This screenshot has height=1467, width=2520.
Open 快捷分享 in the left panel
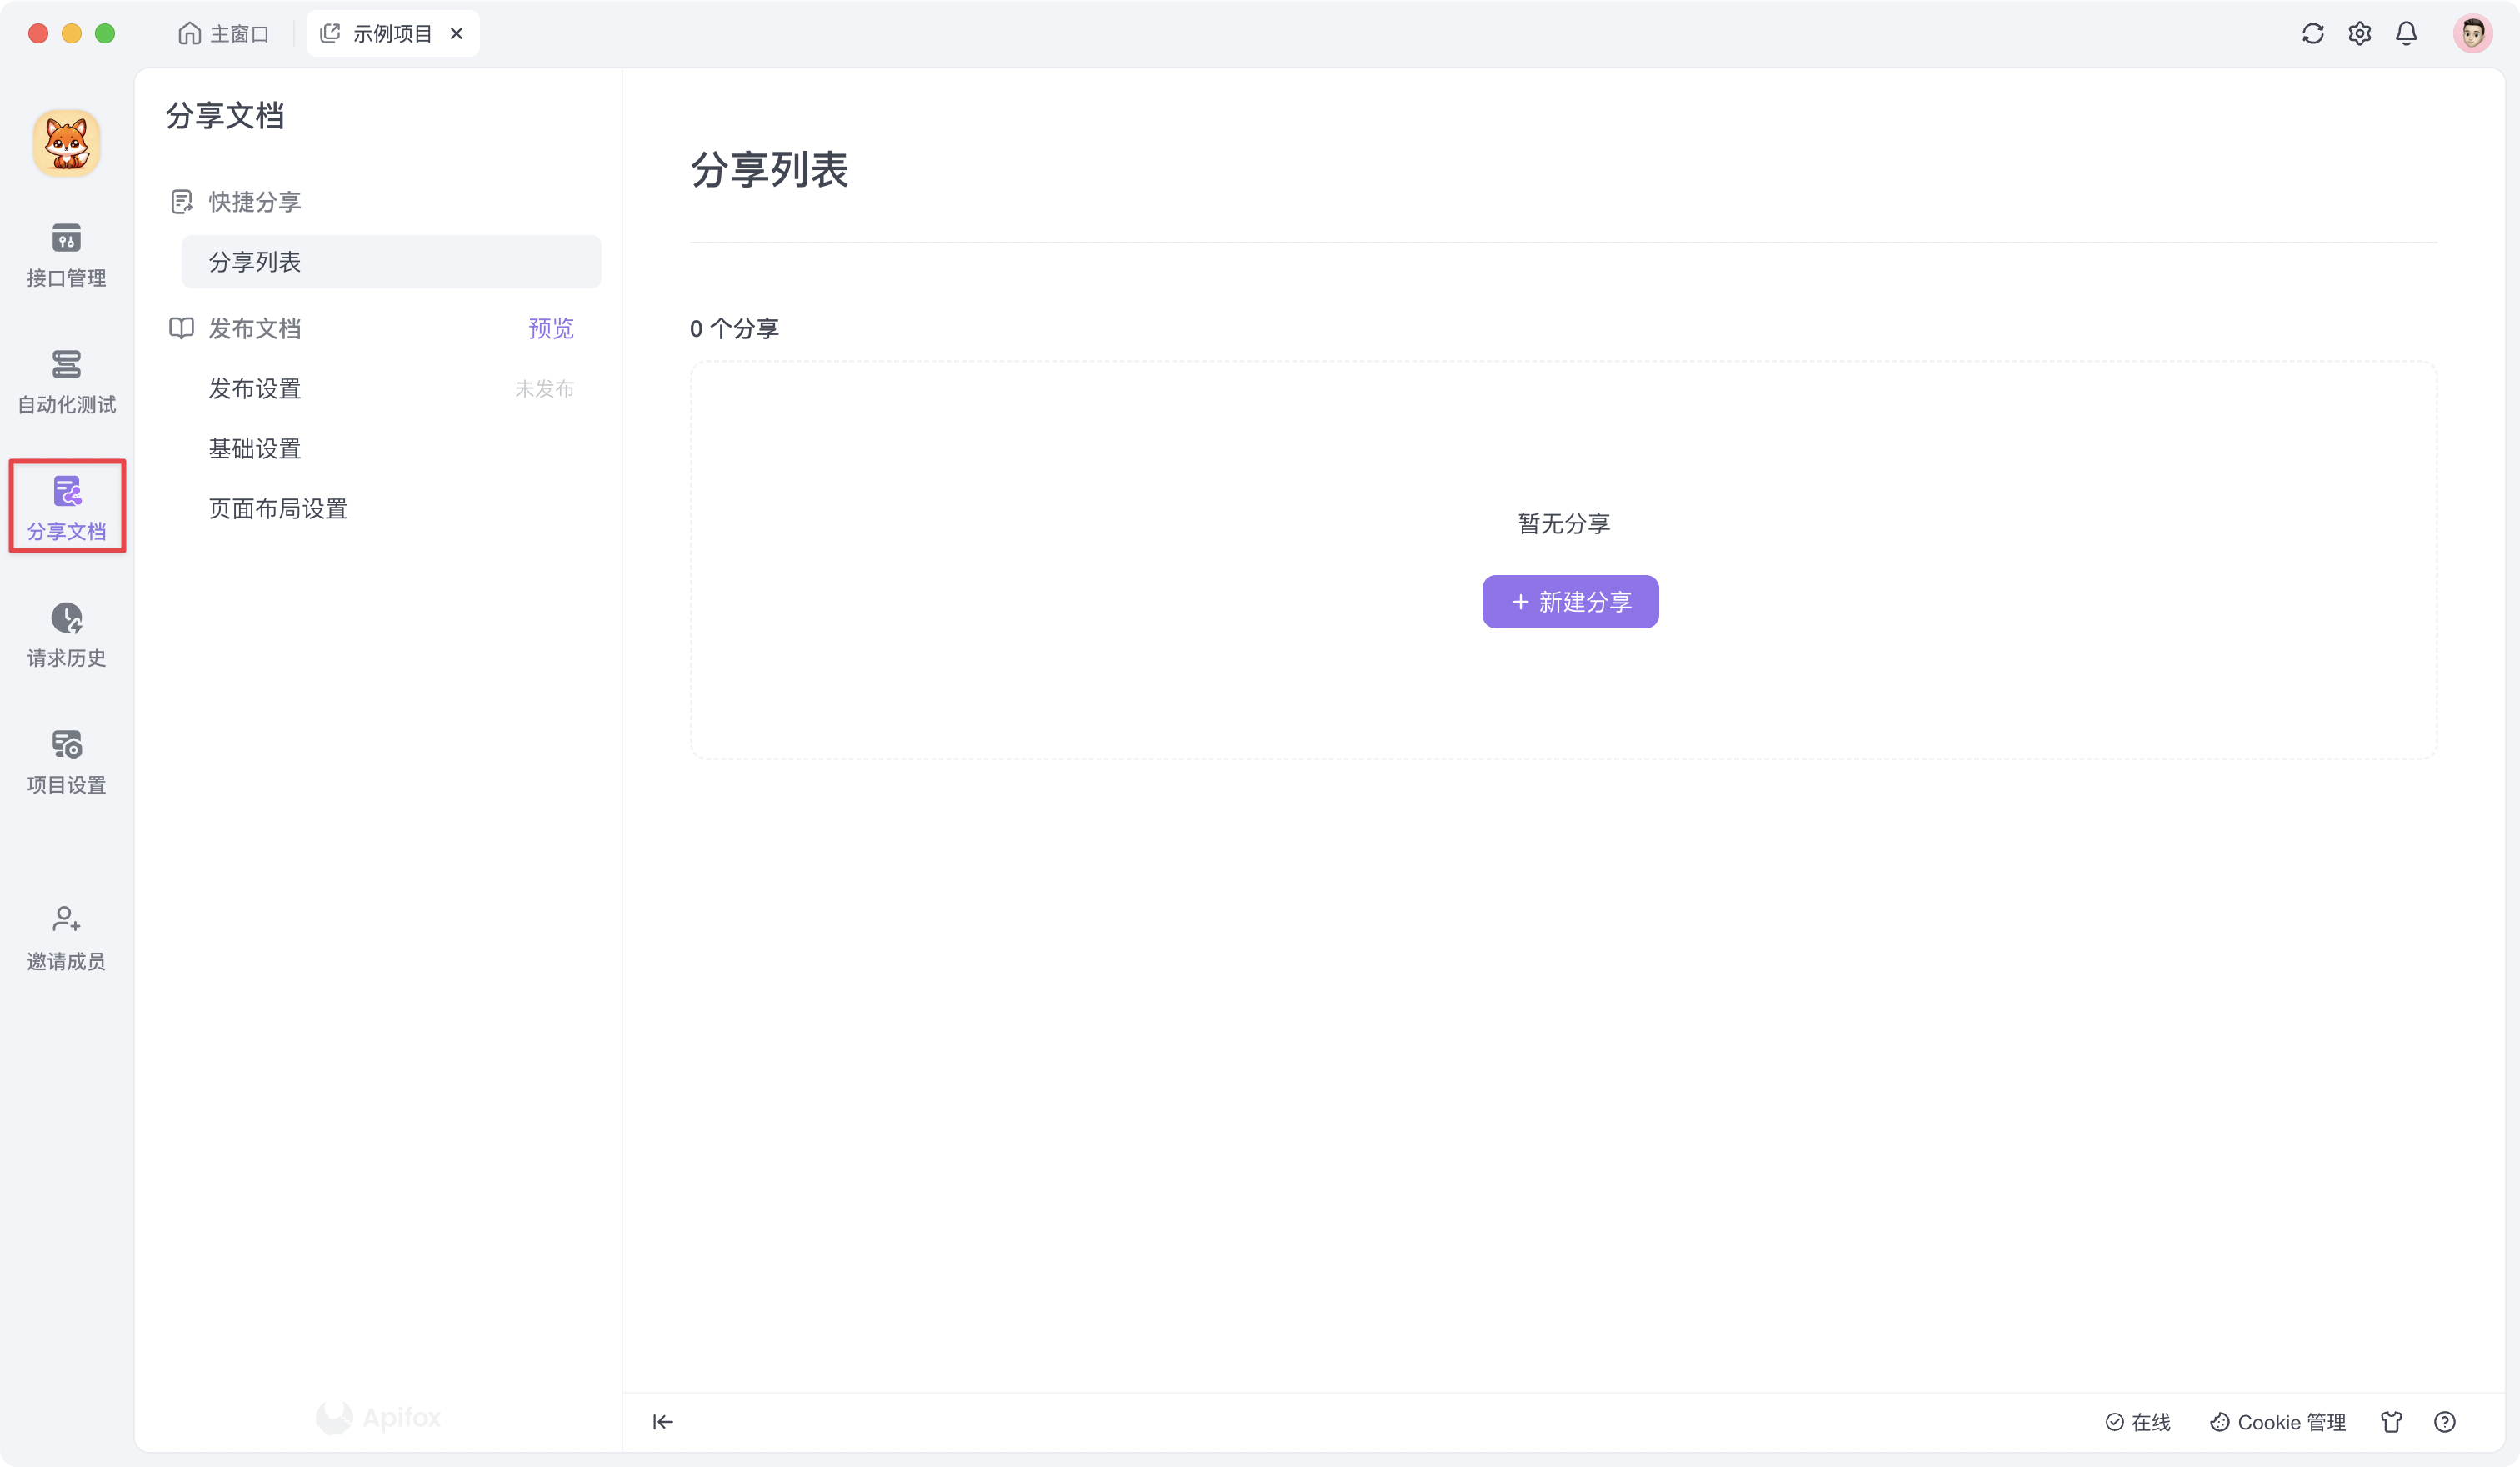point(253,200)
